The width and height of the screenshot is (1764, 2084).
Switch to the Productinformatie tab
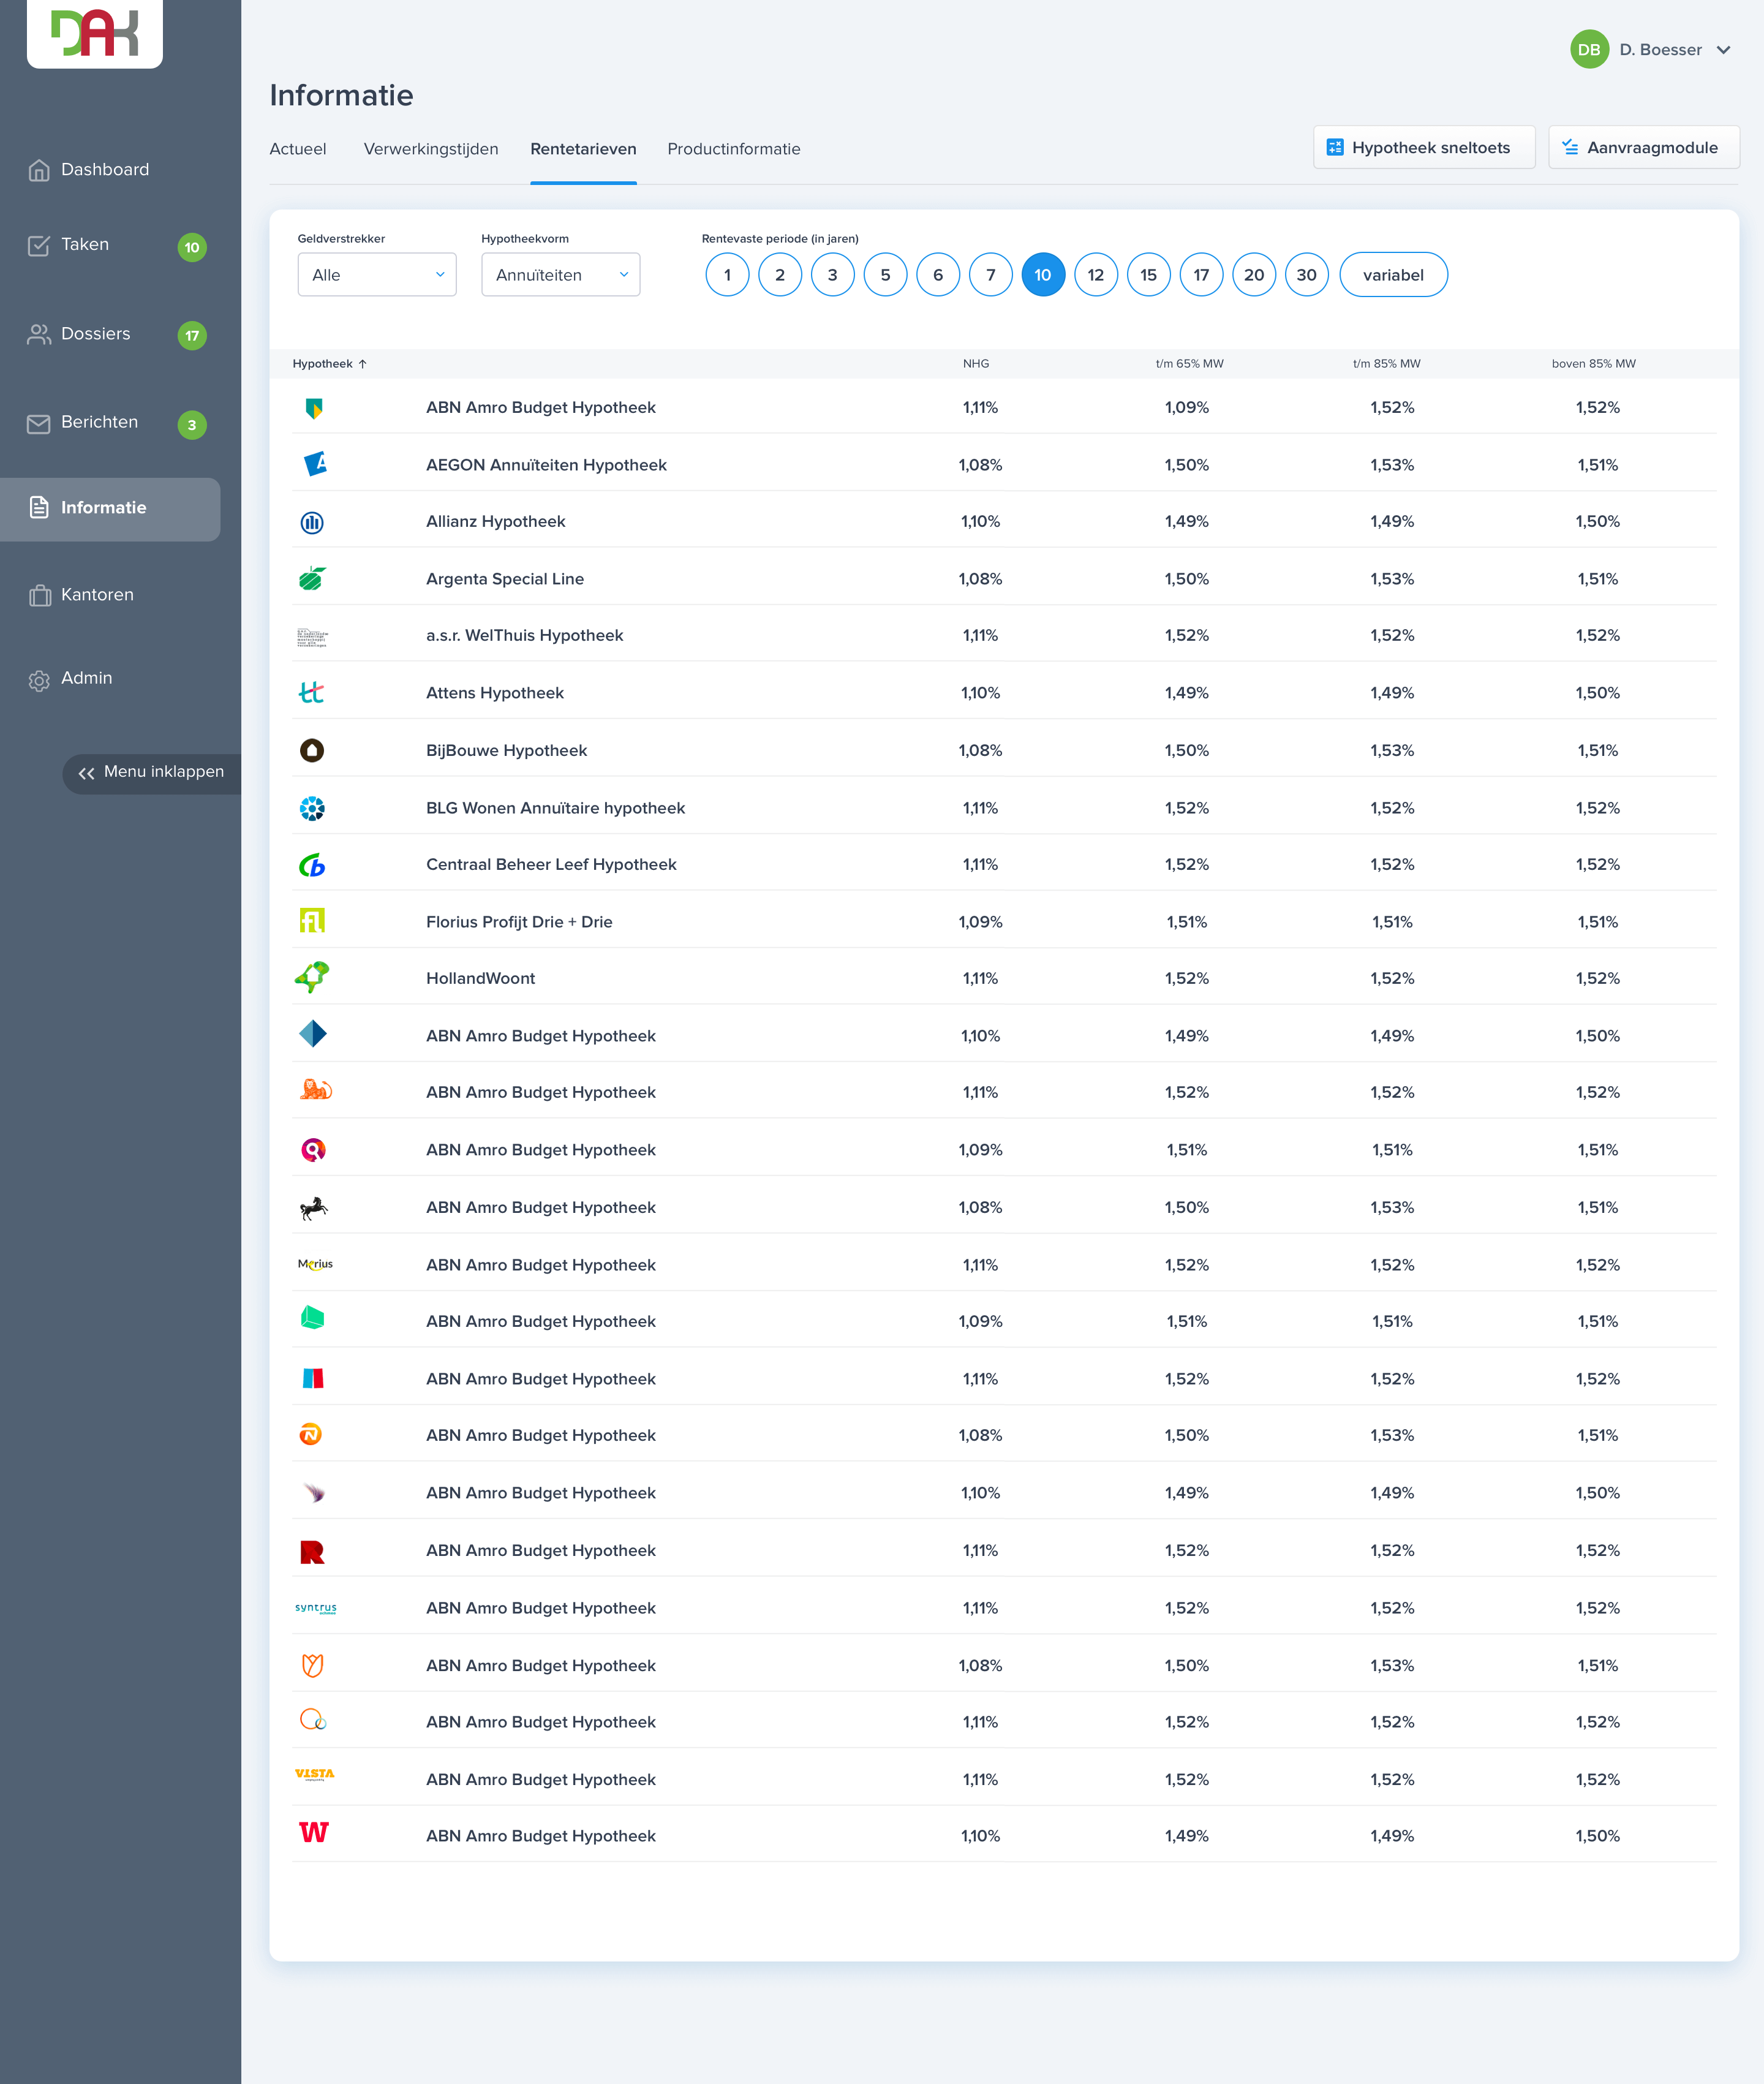733,149
